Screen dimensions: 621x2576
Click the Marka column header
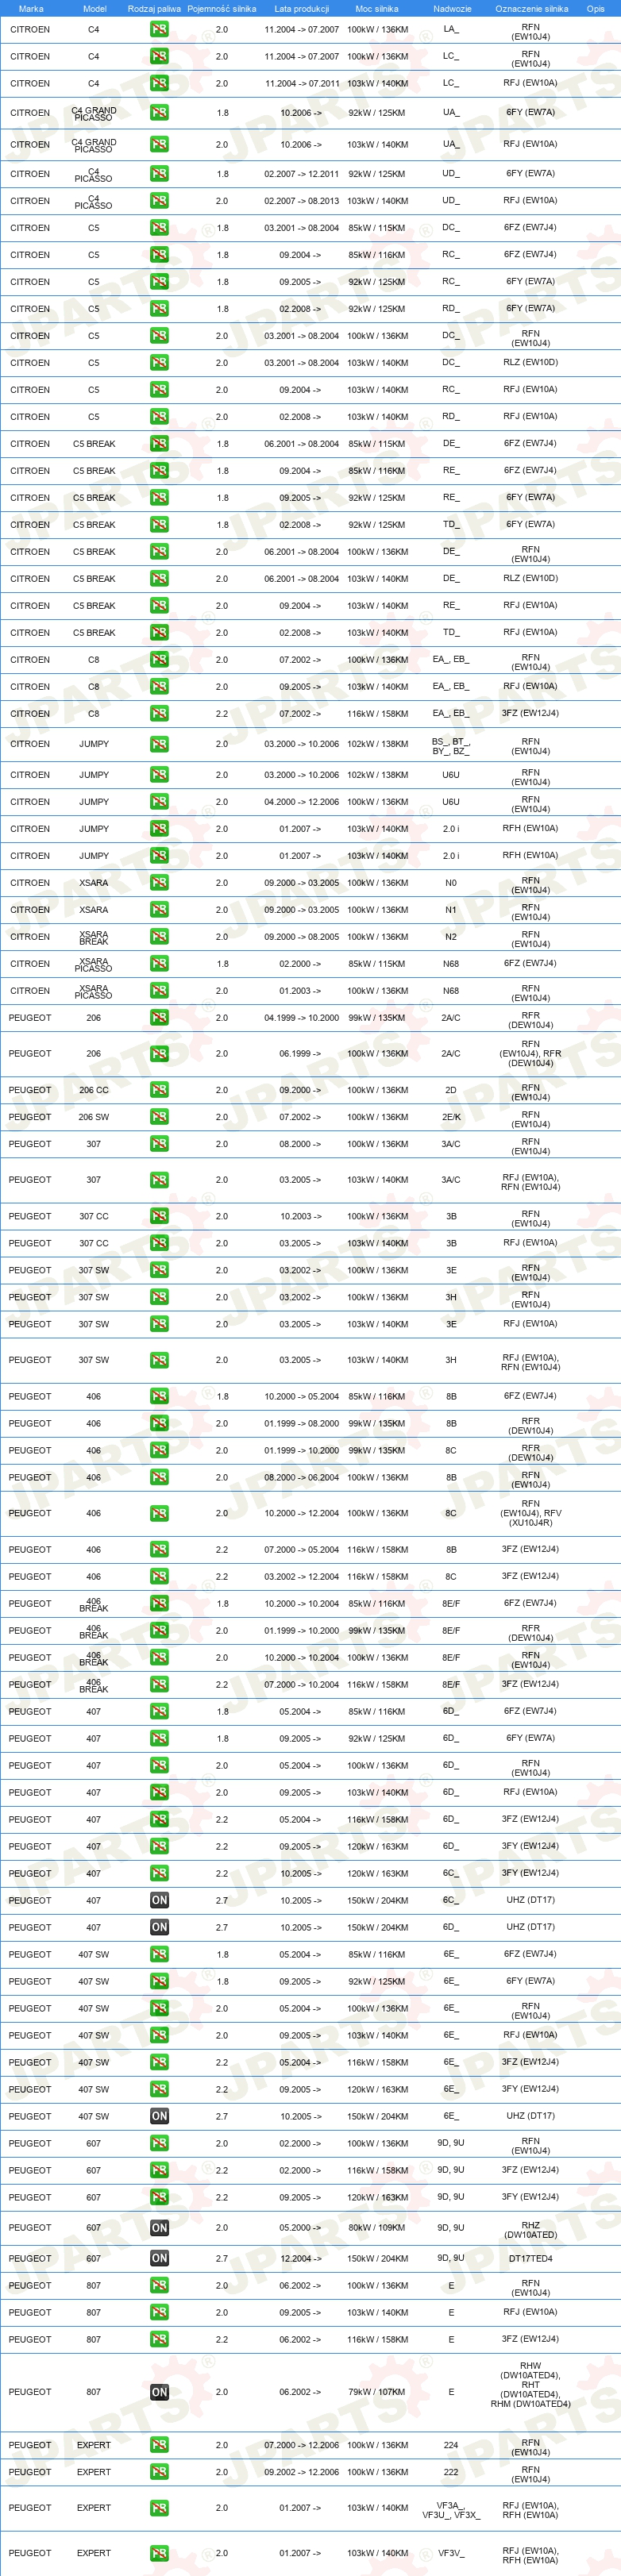(x=31, y=8)
